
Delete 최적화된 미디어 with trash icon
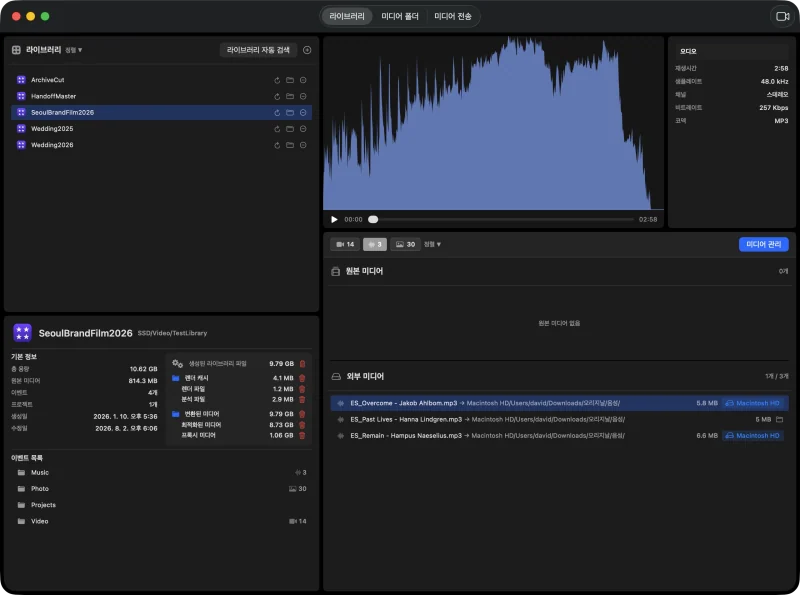[x=302, y=425]
